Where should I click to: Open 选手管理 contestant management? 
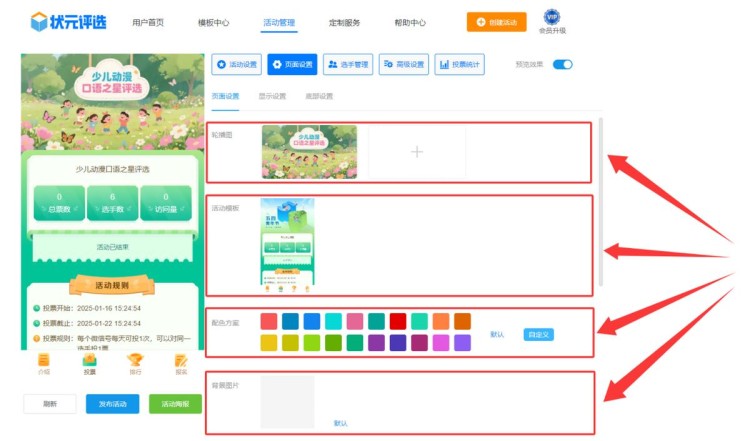pos(348,65)
